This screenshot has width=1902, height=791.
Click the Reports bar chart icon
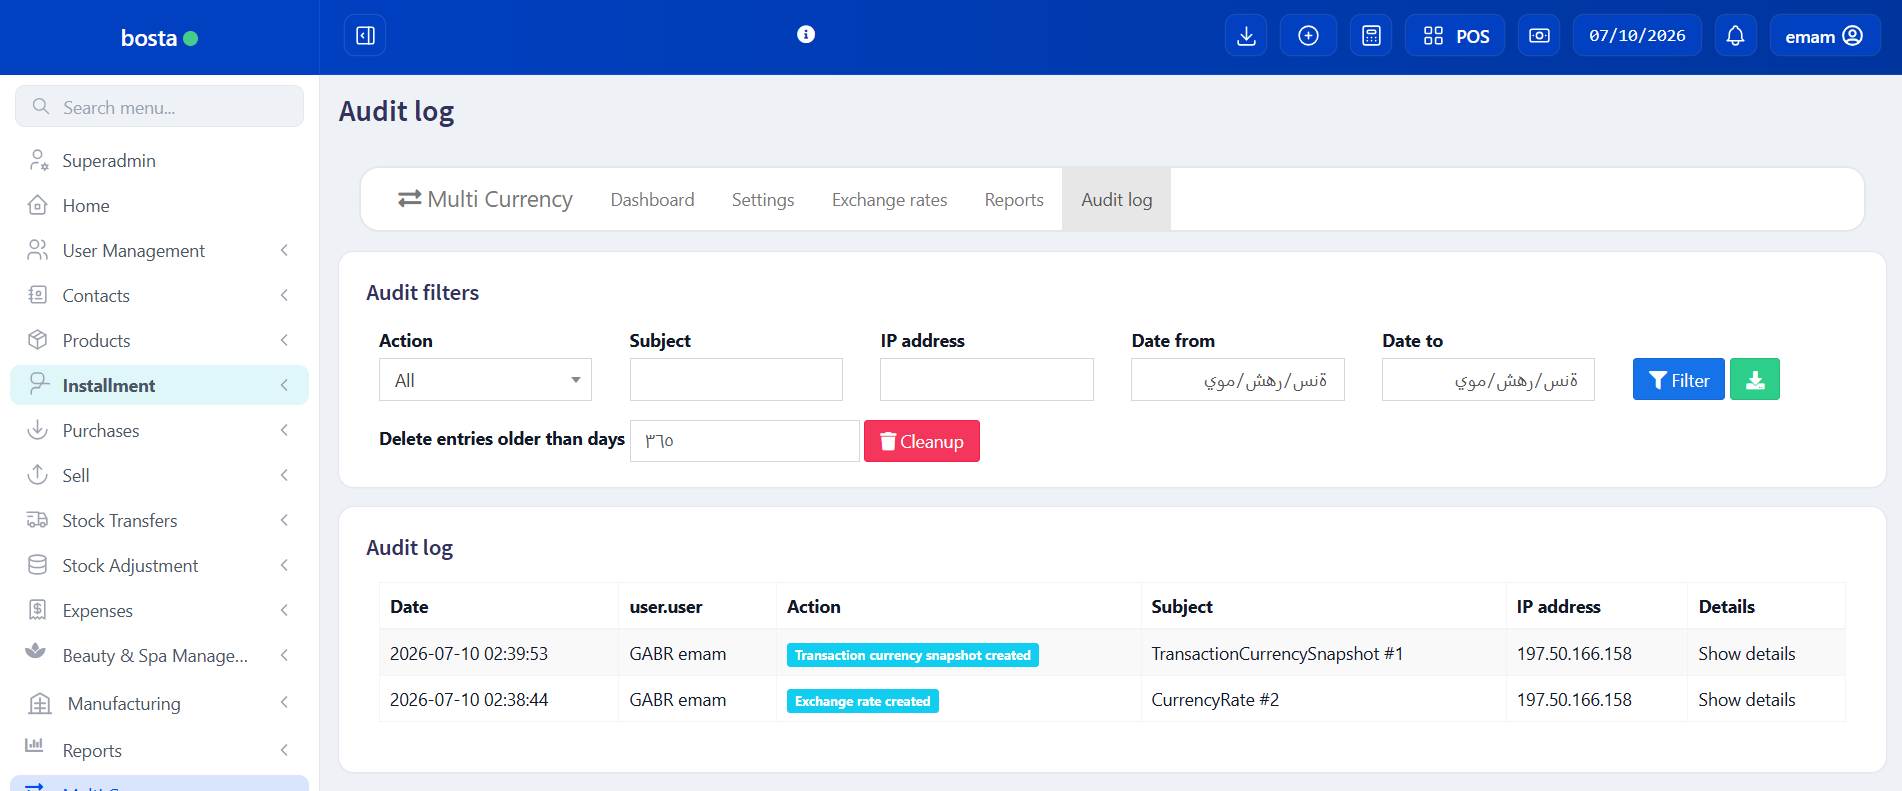[x=34, y=744]
